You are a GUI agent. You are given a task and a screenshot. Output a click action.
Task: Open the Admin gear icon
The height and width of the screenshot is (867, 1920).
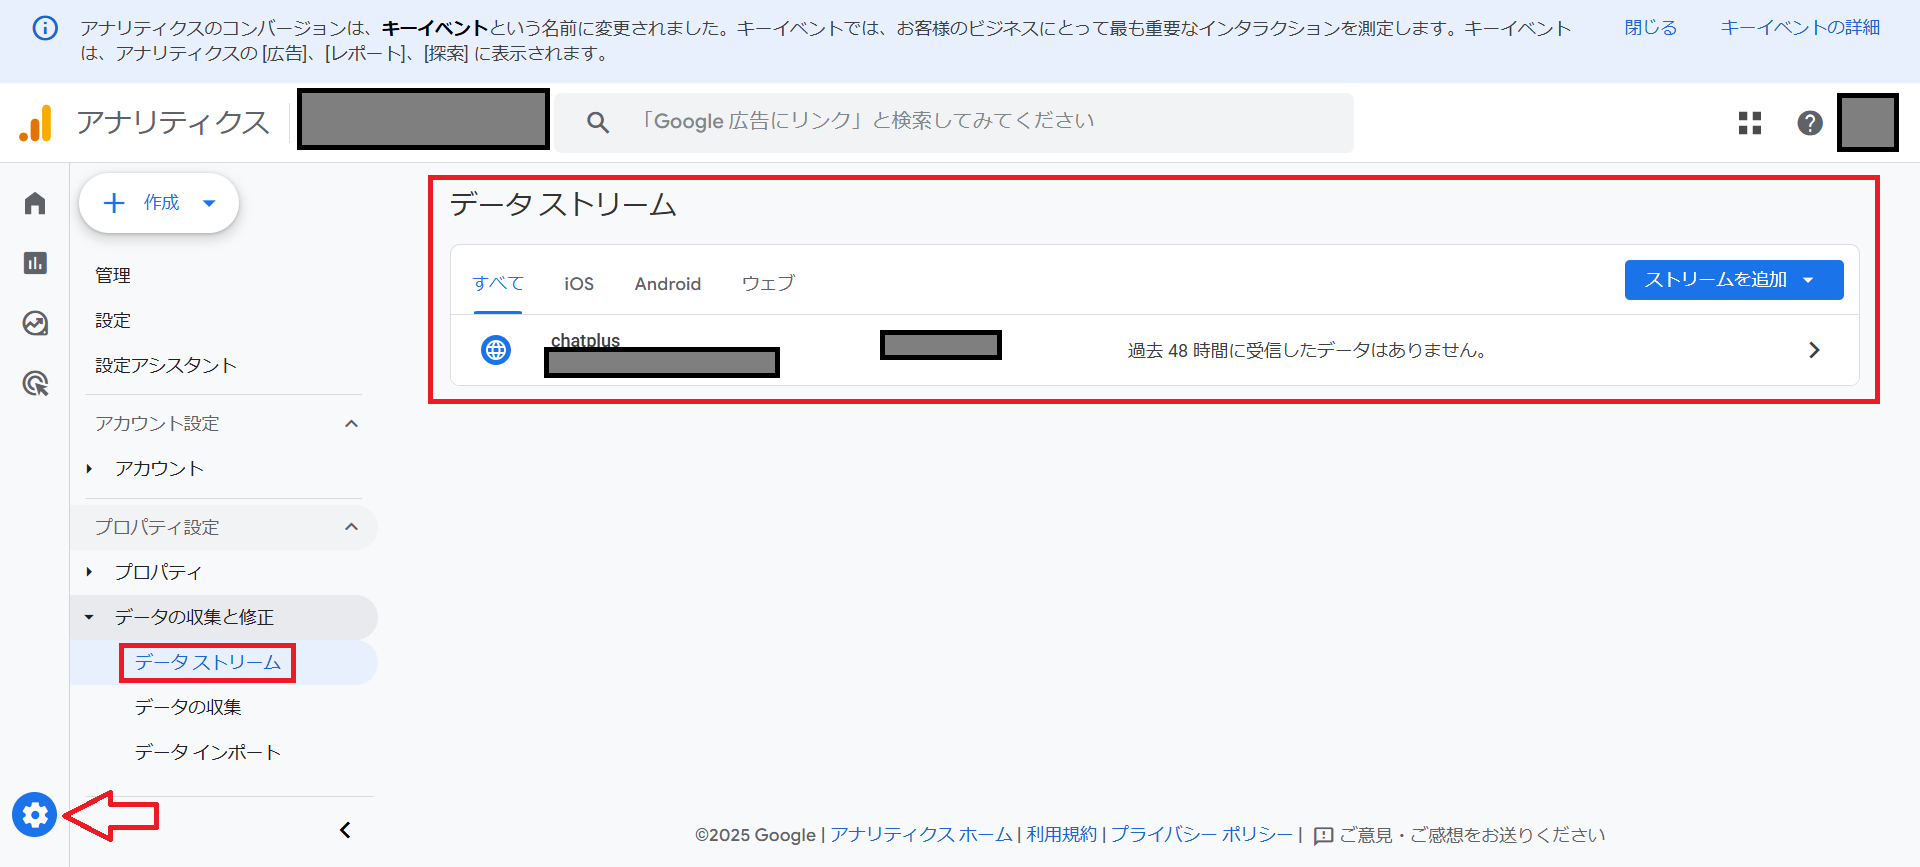click(x=35, y=815)
